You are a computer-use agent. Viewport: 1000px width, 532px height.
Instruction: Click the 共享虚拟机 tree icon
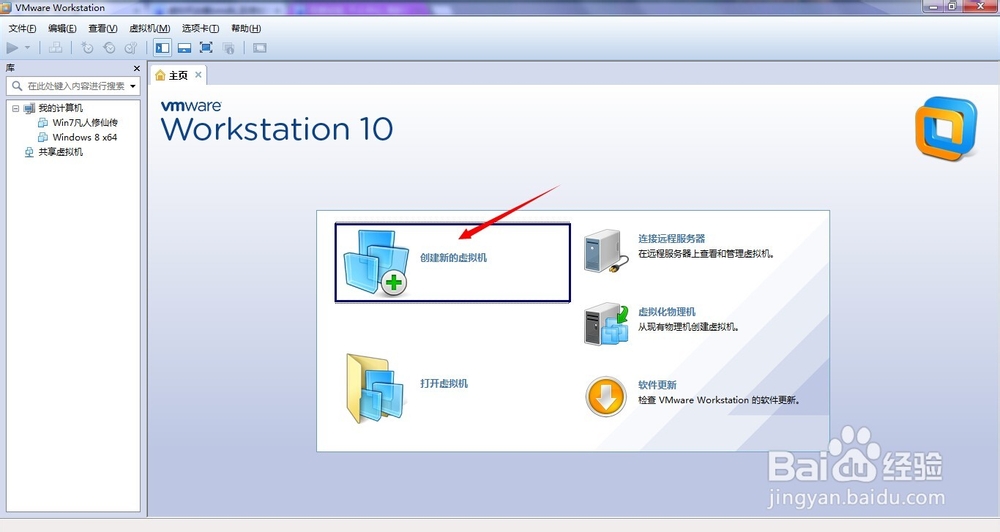[x=29, y=152]
